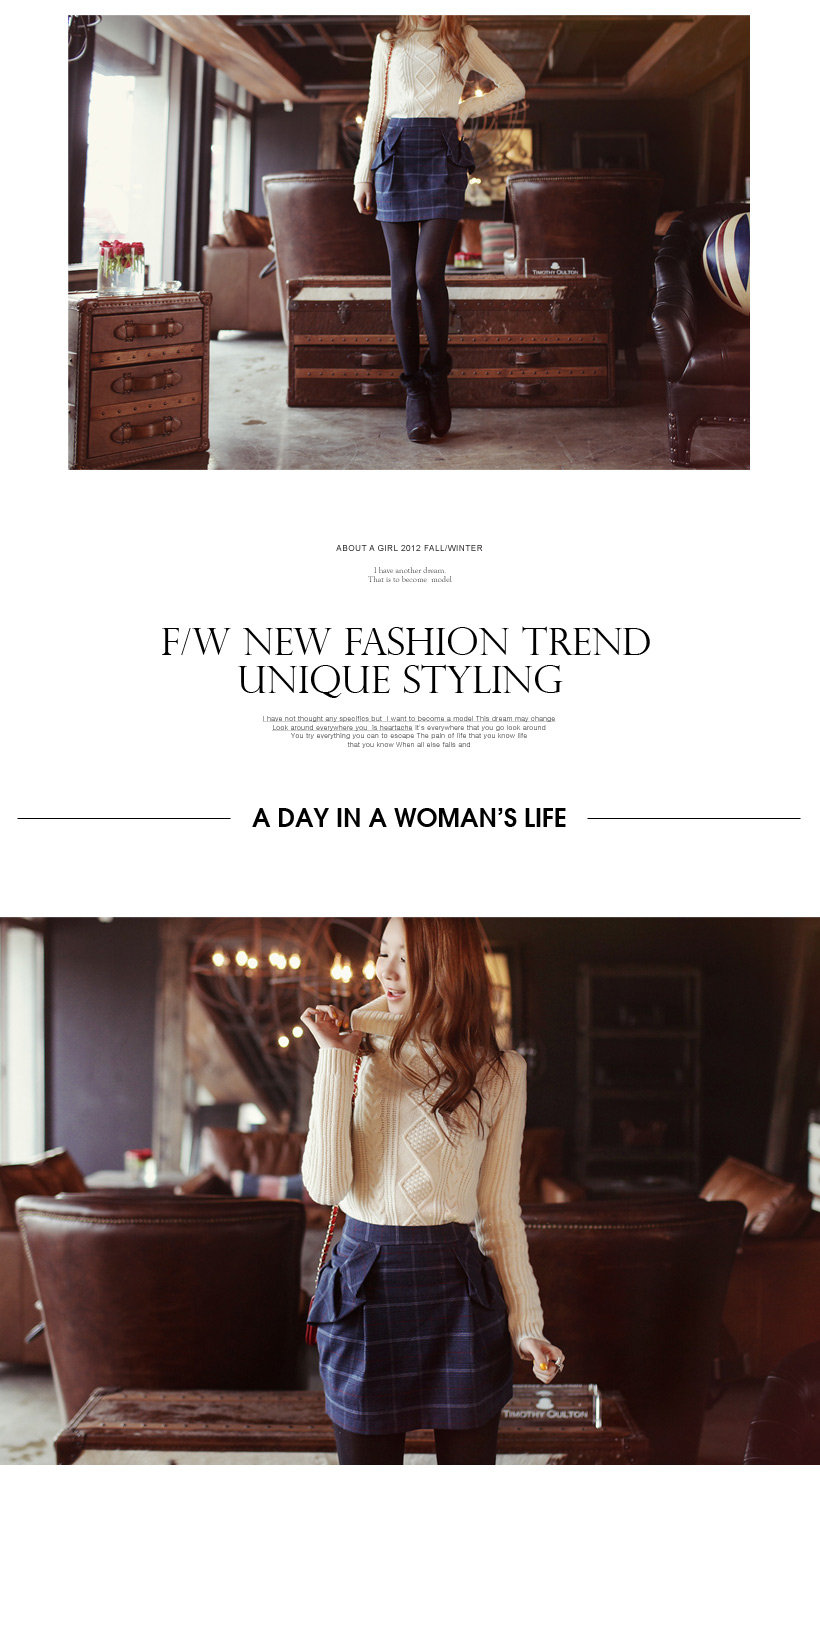Click the Union Jack pillow in top photo
The width and height of the screenshot is (820, 1642).
coord(728,262)
